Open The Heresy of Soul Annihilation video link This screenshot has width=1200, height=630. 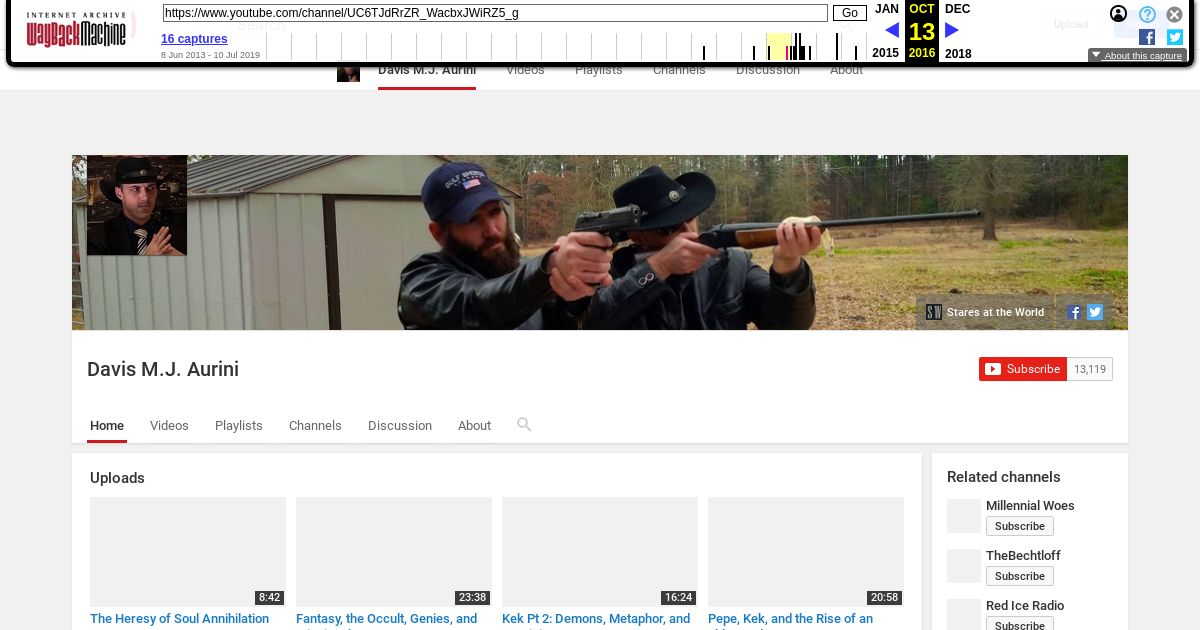[180, 619]
